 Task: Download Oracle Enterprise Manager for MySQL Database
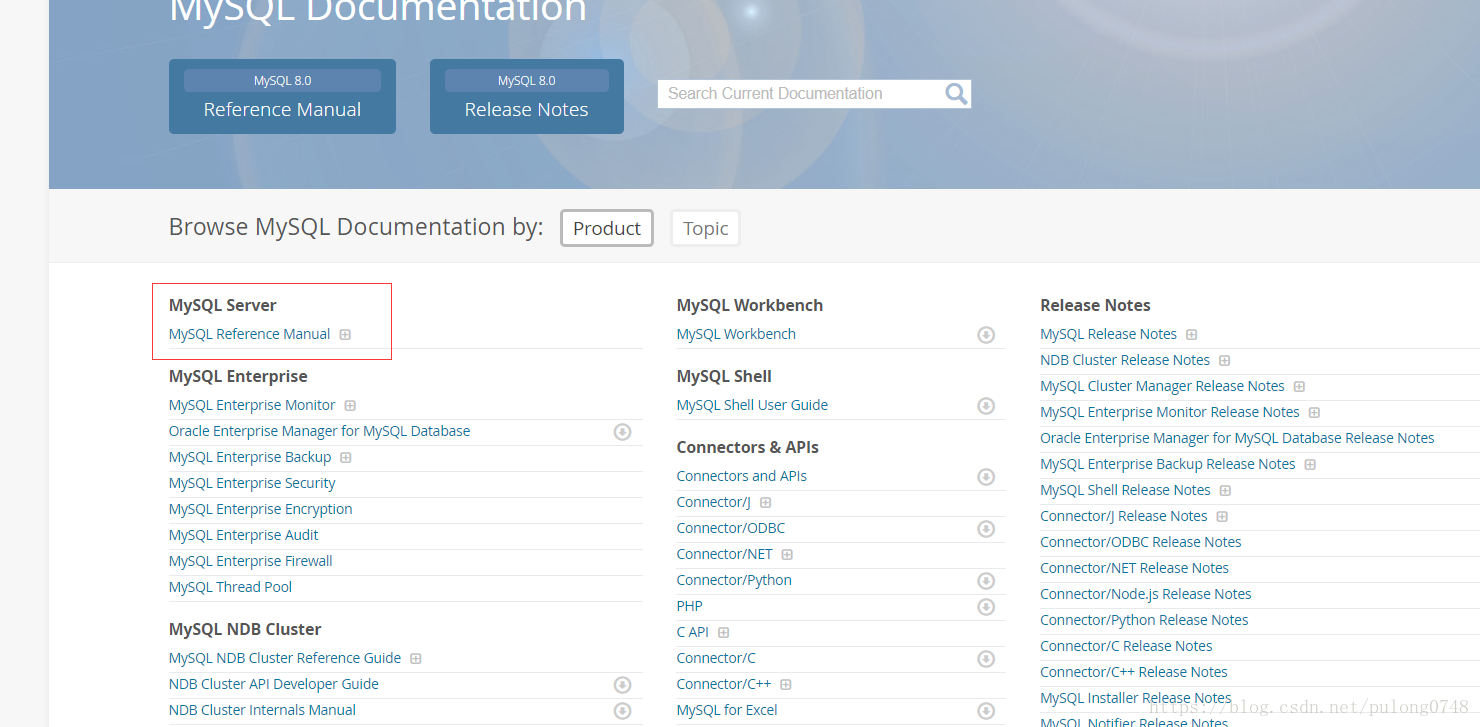[x=622, y=432]
